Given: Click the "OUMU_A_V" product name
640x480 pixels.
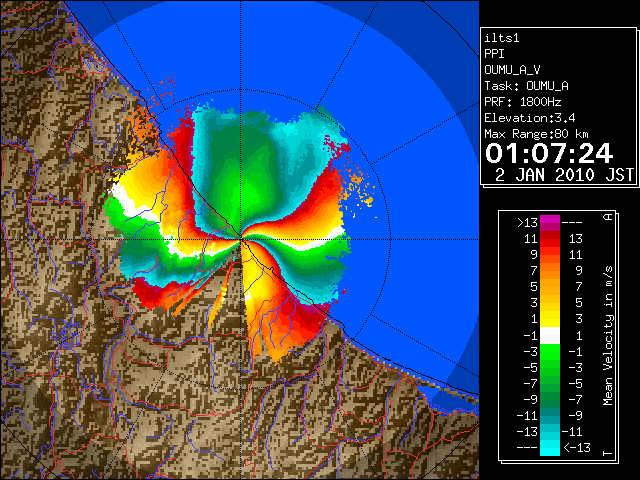Looking at the screenshot, I should coord(512,70).
